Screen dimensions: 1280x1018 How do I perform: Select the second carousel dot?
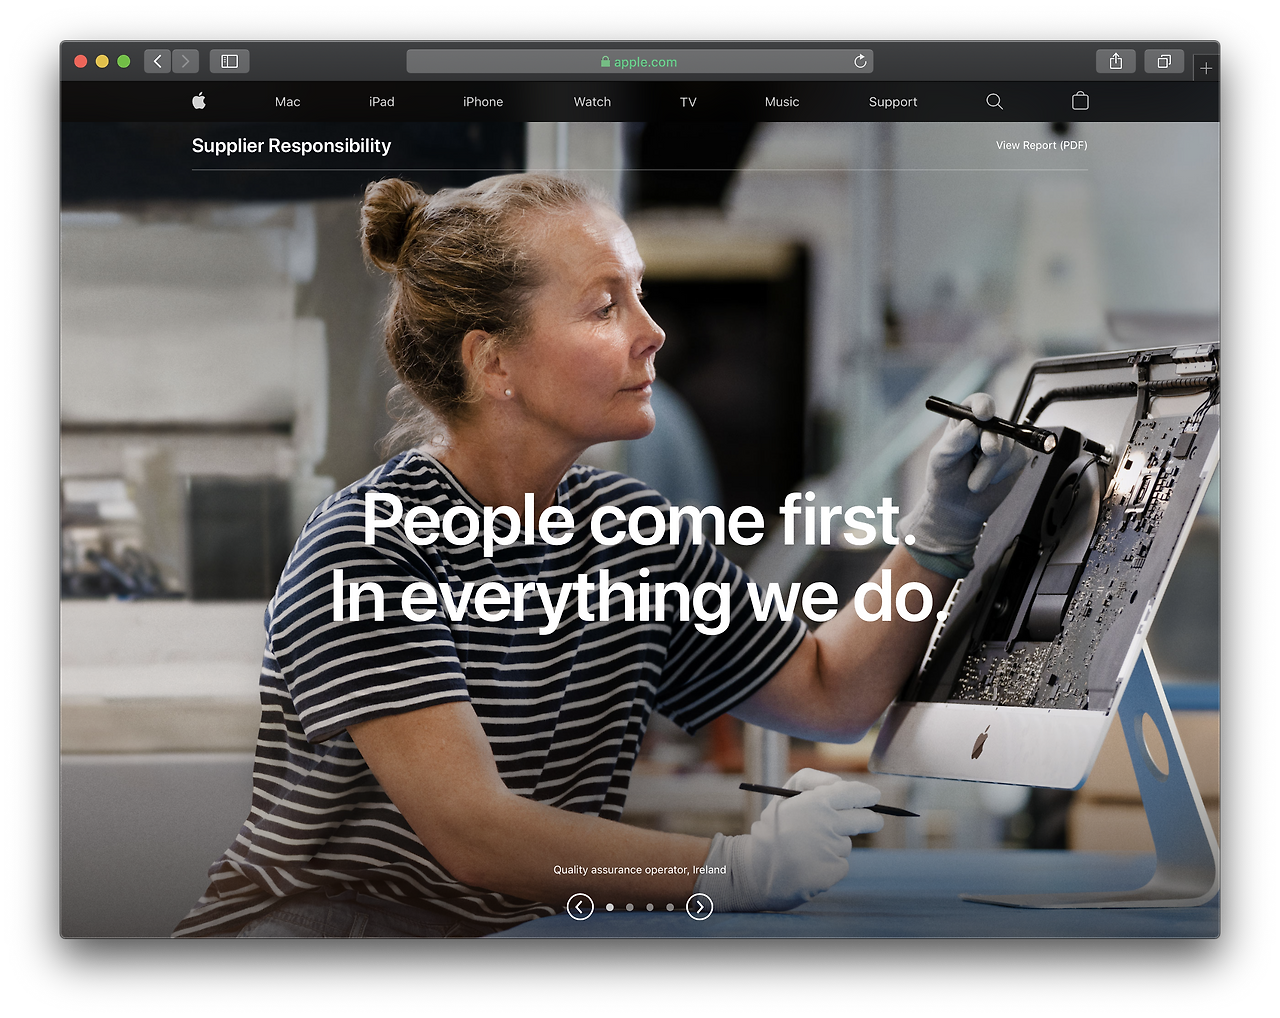(x=630, y=907)
